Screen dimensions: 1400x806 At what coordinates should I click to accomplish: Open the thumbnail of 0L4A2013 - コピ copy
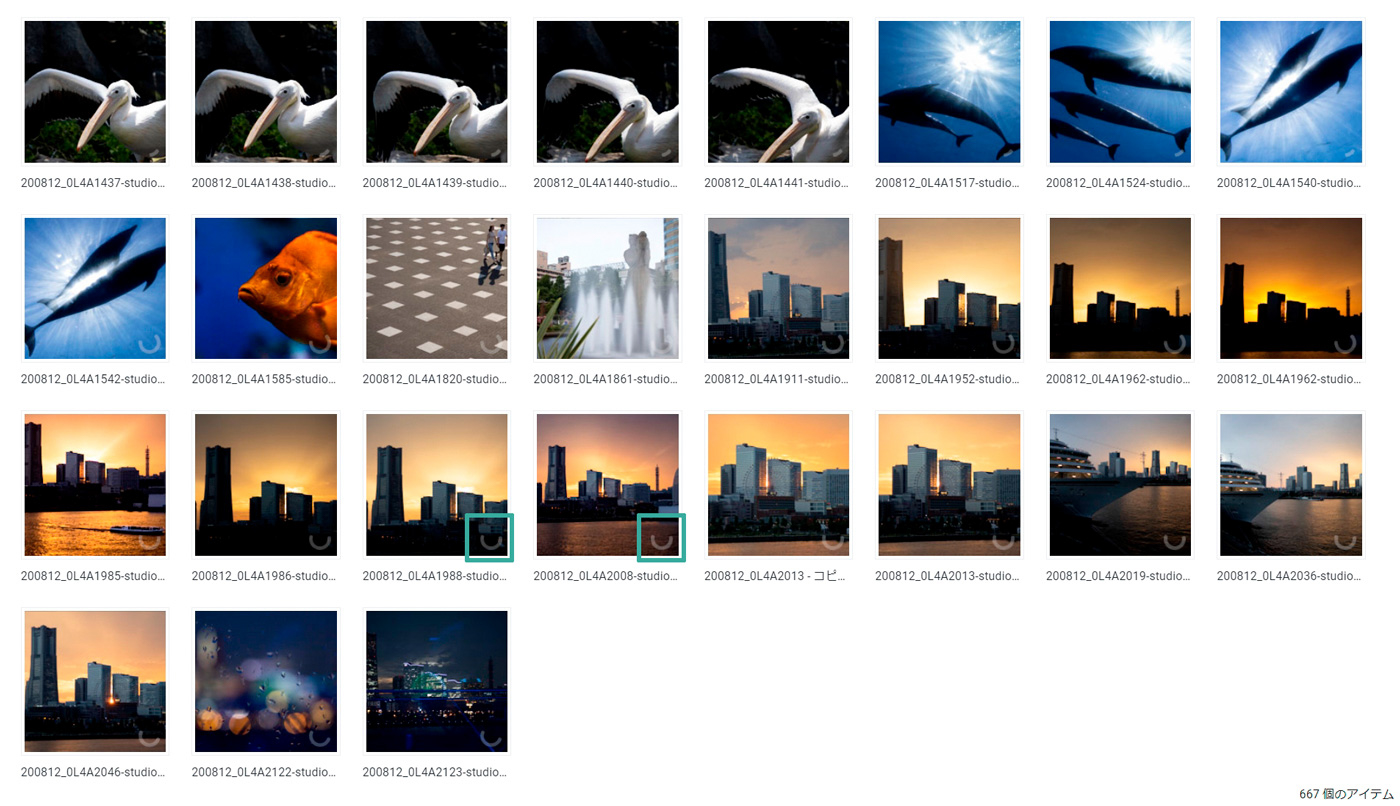[x=779, y=485]
